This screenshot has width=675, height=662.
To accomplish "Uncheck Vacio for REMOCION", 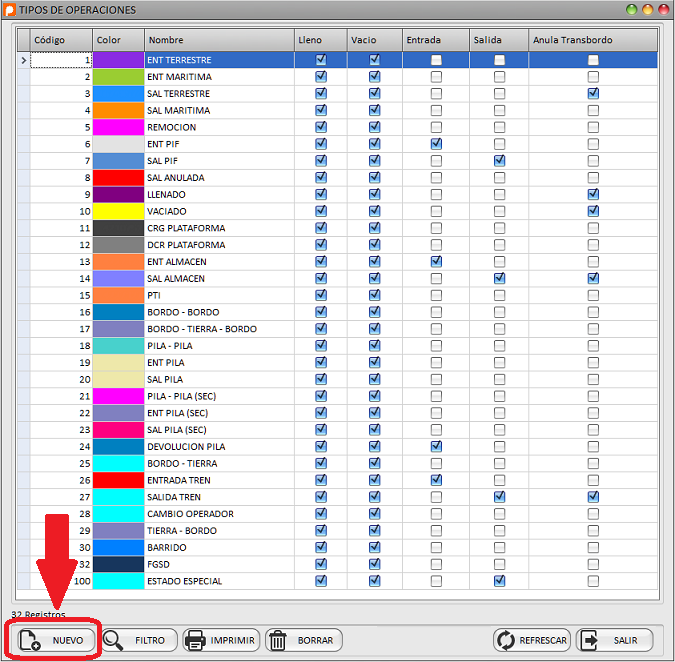I will click(x=375, y=127).
